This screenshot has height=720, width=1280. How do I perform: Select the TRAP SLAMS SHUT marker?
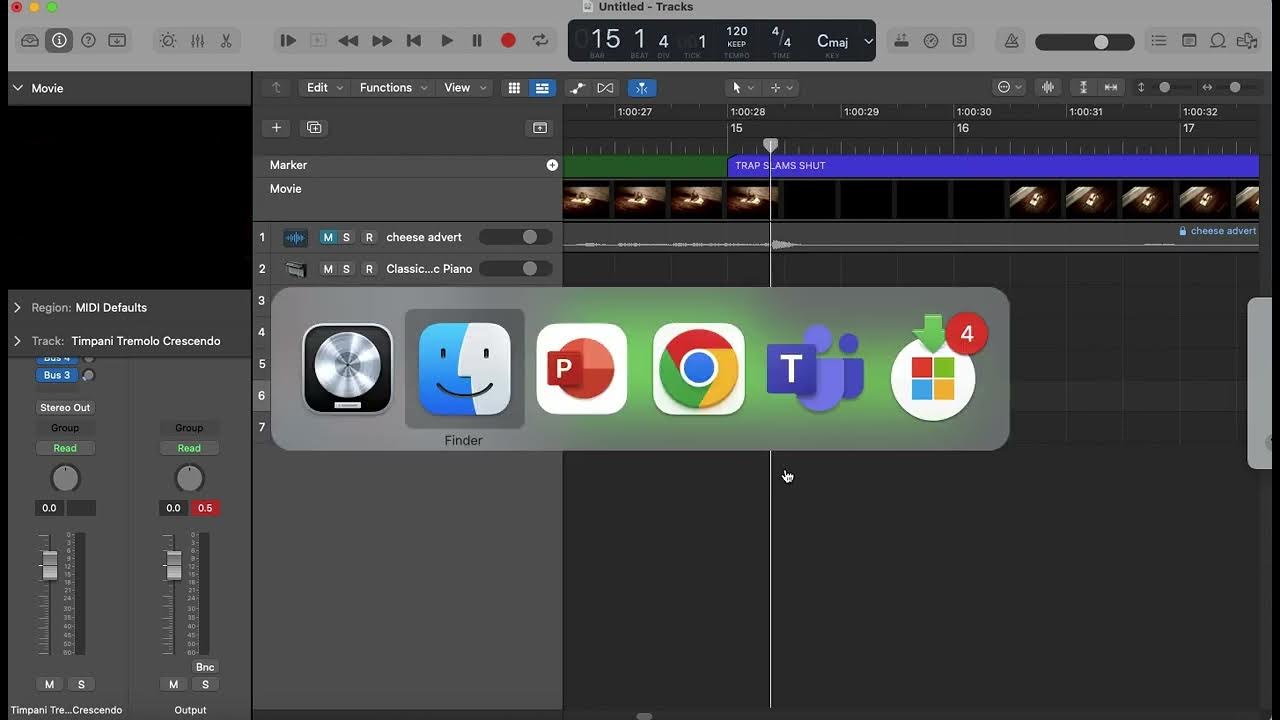pyautogui.click(x=992, y=165)
